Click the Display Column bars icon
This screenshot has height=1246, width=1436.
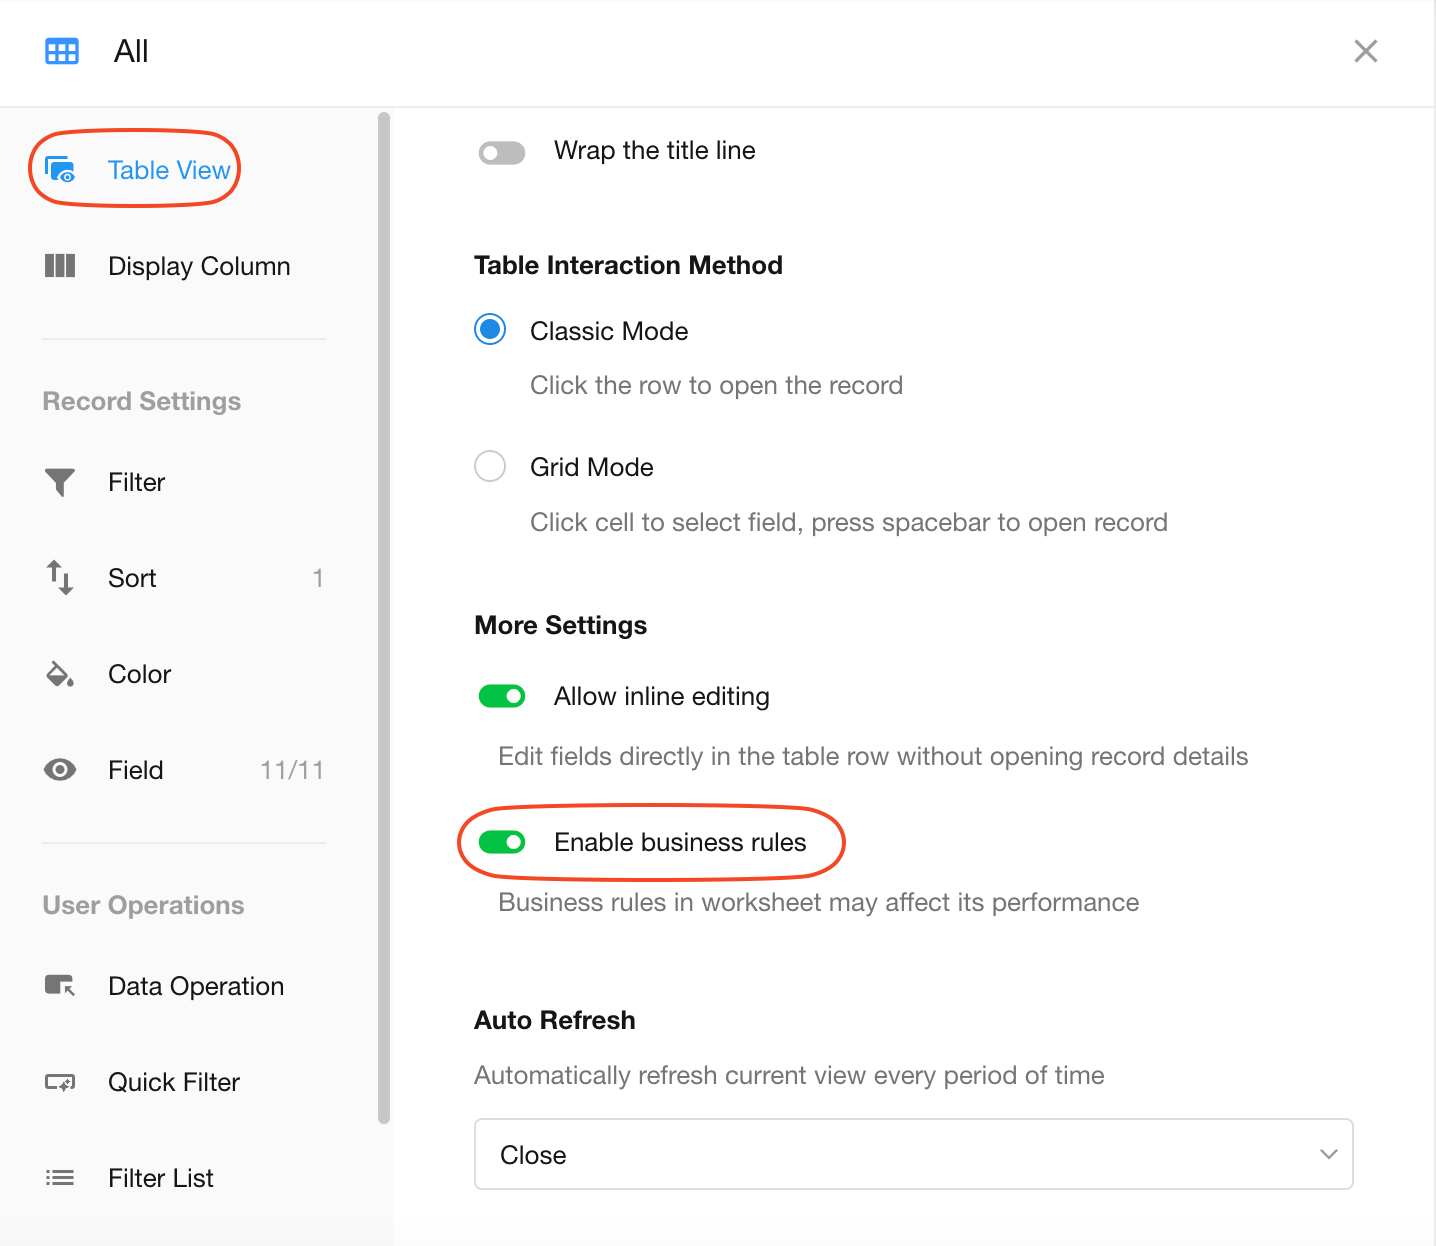tap(60, 266)
